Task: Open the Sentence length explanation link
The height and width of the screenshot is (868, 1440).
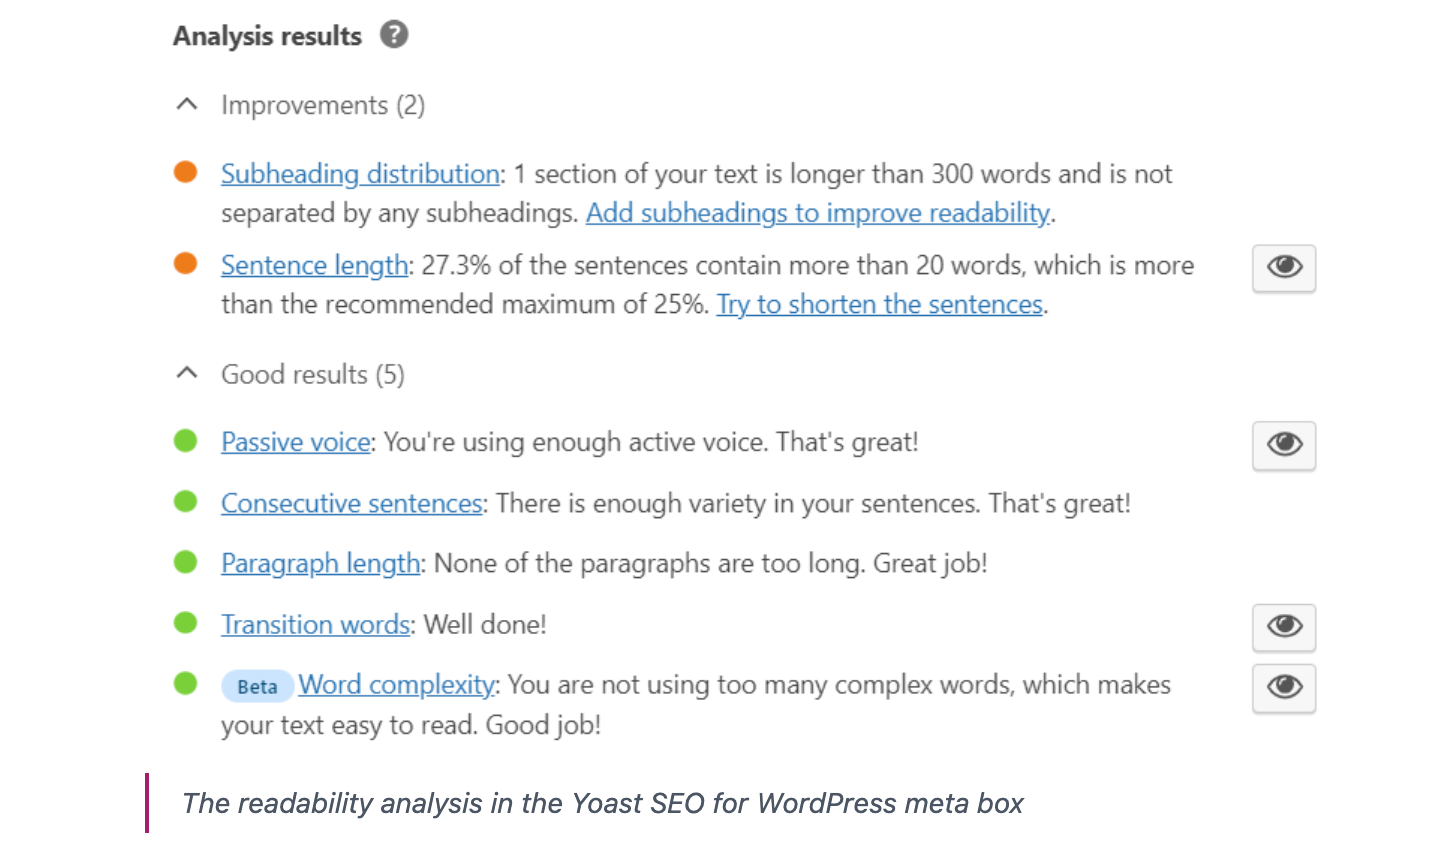Action: 313,264
